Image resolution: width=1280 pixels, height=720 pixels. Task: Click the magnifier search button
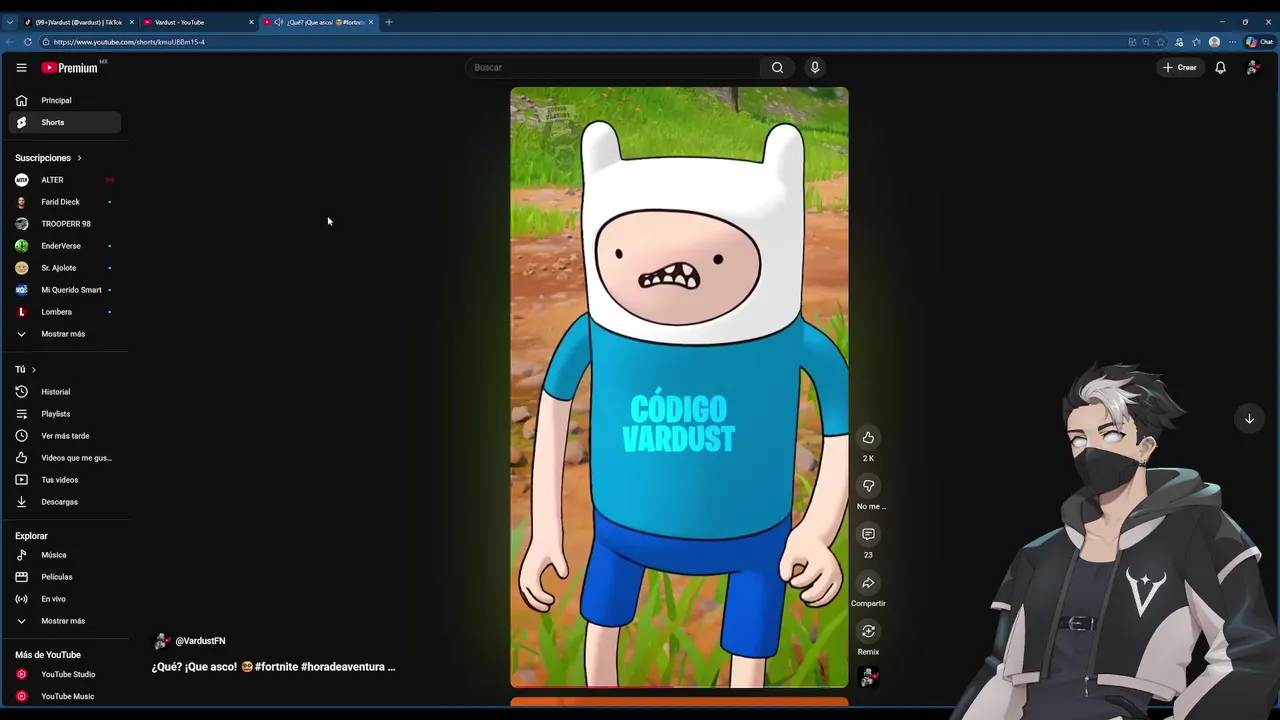click(777, 67)
